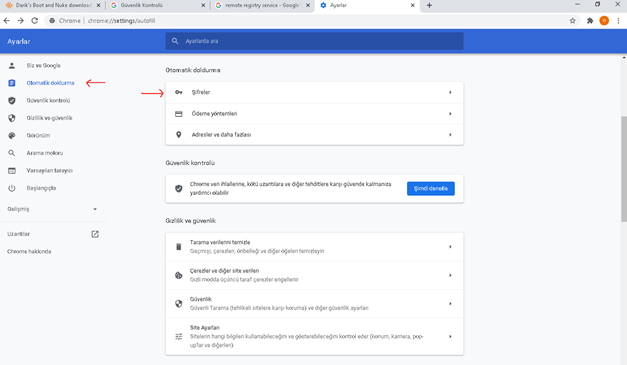Open Güvenlik row chevron arrow
This screenshot has width=627, height=365.
(450, 304)
